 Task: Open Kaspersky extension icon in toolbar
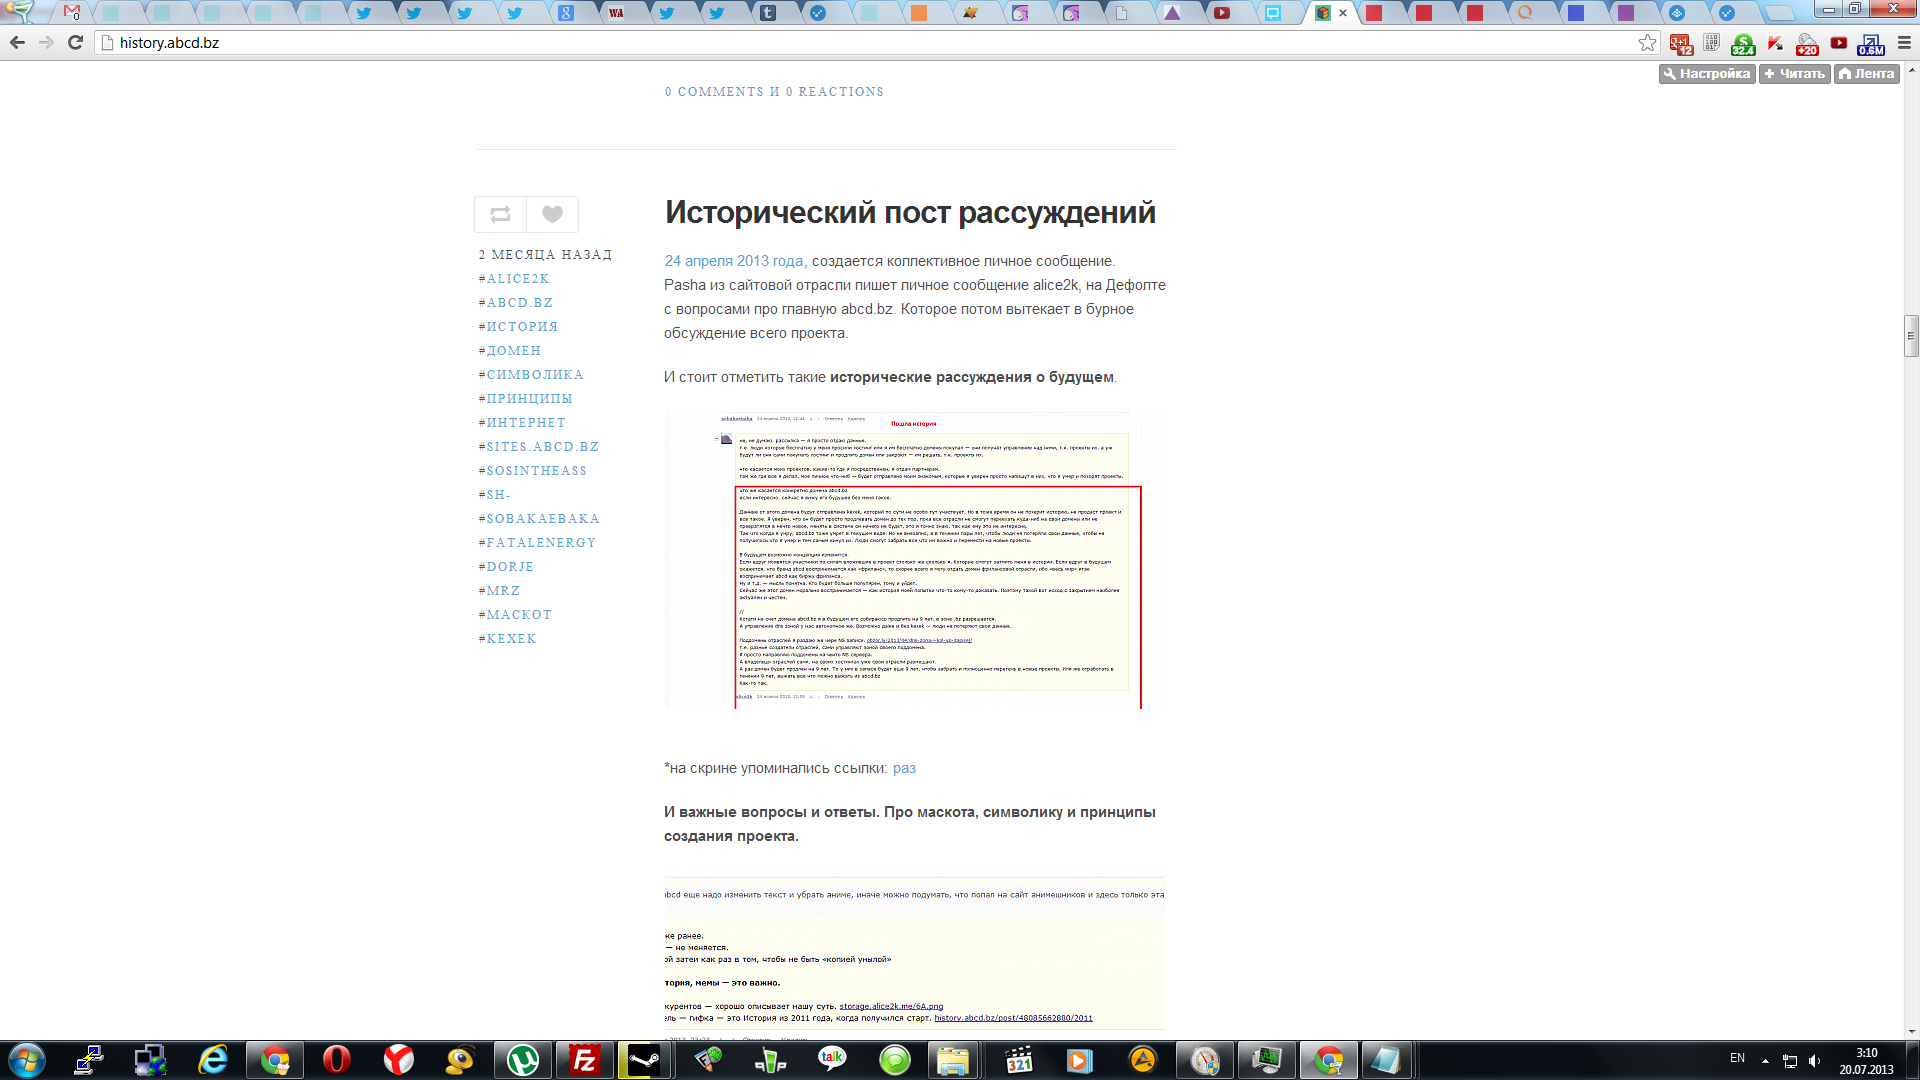[1775, 43]
